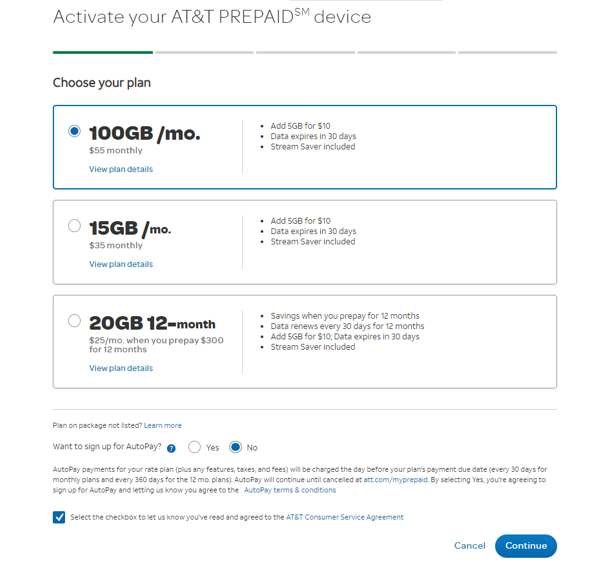Select No for AutoPay signup
Viewport: 600px width, 569px height.
[x=236, y=447]
